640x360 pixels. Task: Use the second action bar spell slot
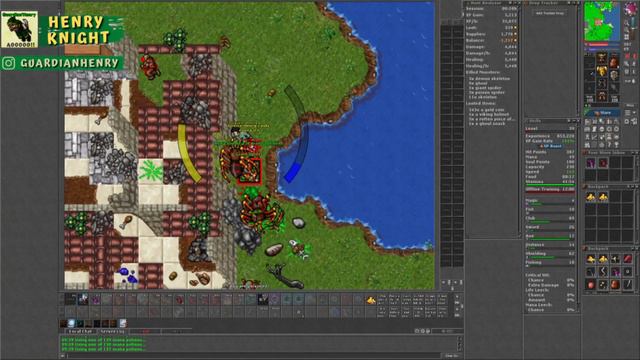(83, 300)
